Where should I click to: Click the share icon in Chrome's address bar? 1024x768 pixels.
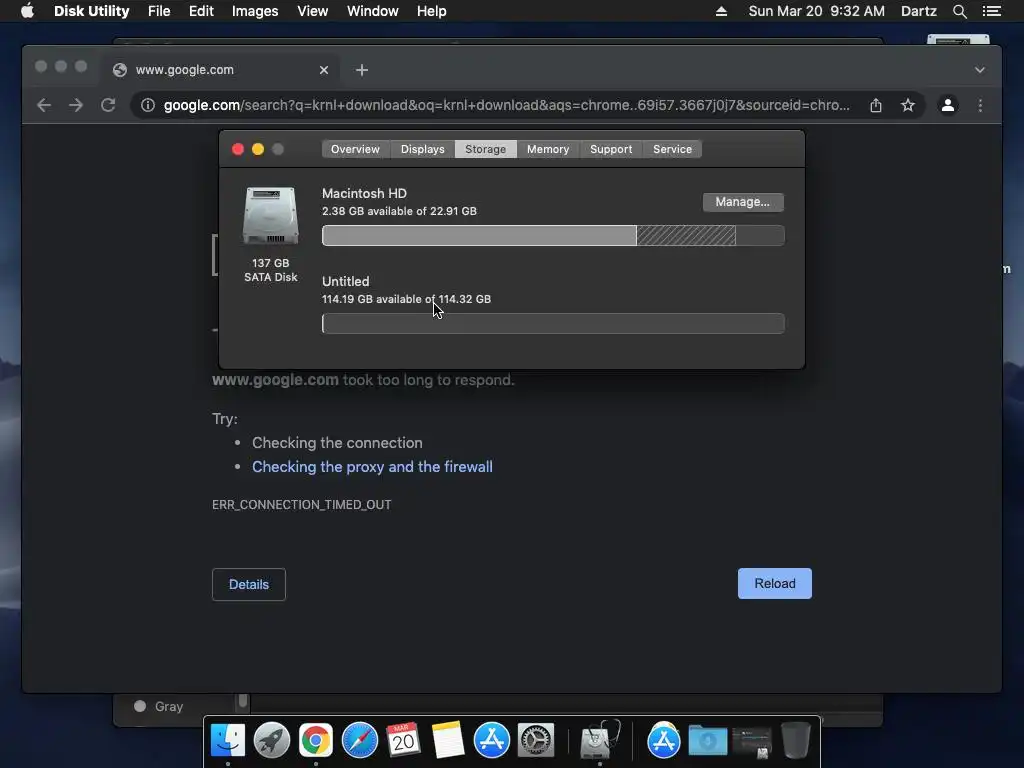[876, 105]
